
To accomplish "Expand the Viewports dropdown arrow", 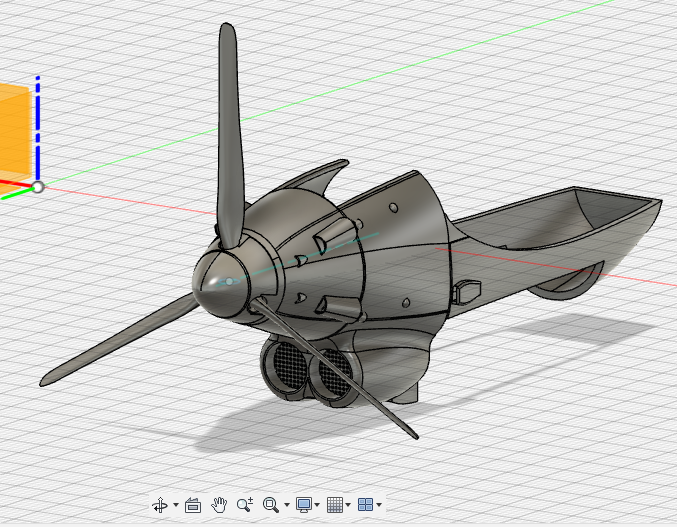I will tap(379, 505).
